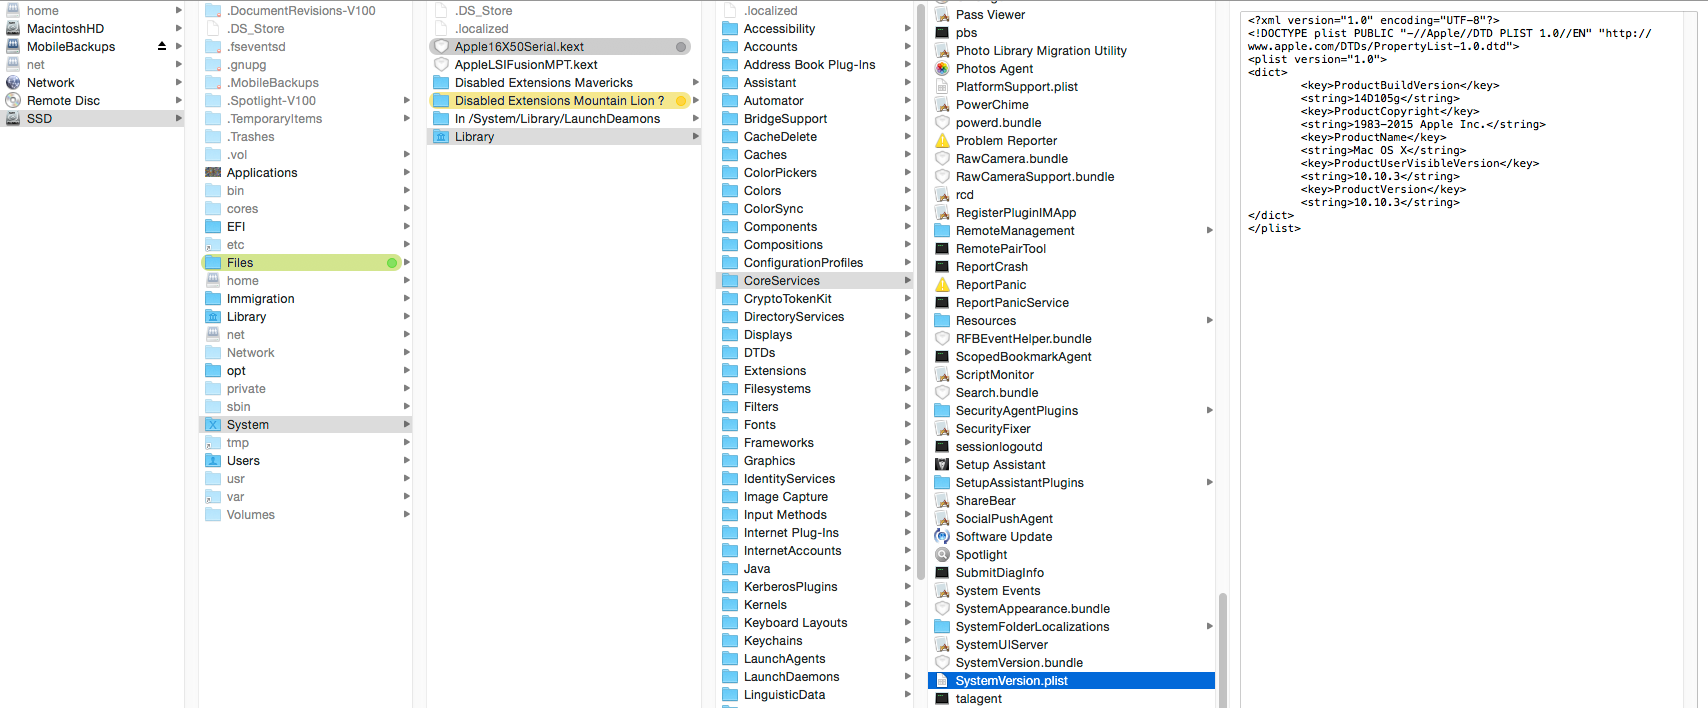Select the Accessibility folder
Viewport: 1708px width, 708px height.
tap(815, 29)
